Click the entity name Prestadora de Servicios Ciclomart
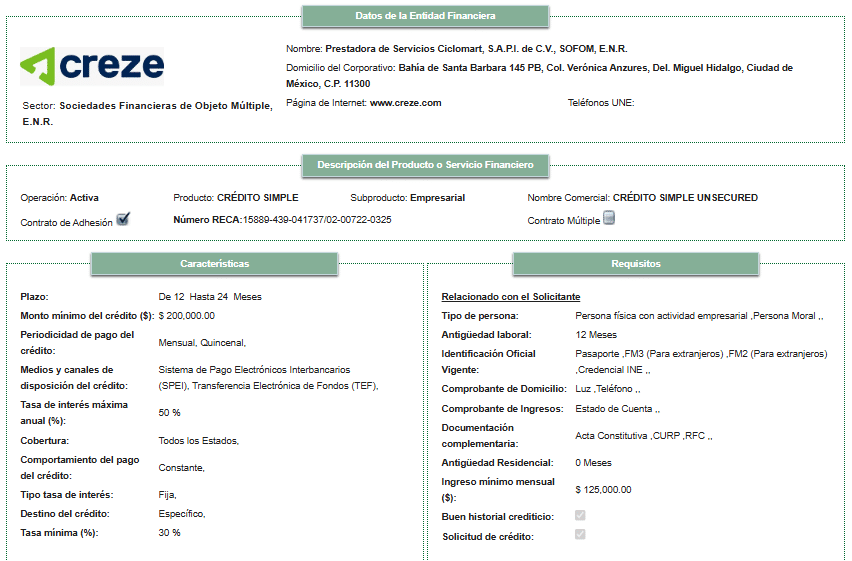This screenshot has width=852, height=561. tap(476, 49)
